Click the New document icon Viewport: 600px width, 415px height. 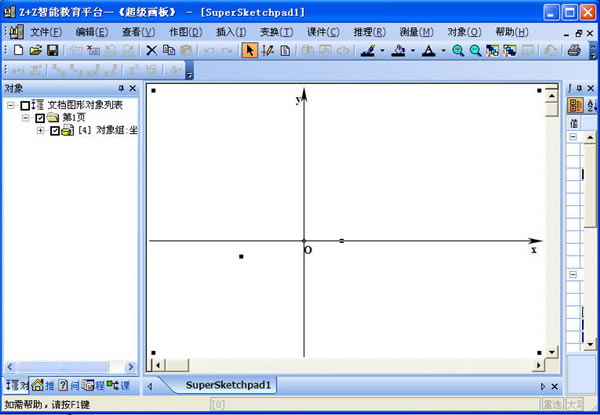click(x=18, y=50)
